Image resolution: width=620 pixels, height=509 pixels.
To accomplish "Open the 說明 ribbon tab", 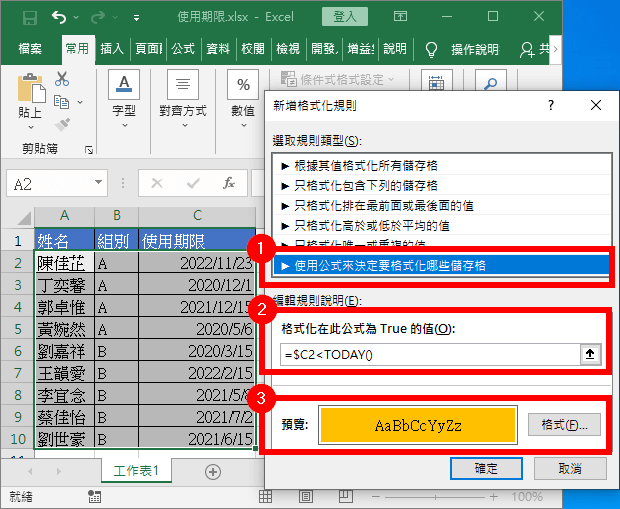I will [x=395, y=49].
